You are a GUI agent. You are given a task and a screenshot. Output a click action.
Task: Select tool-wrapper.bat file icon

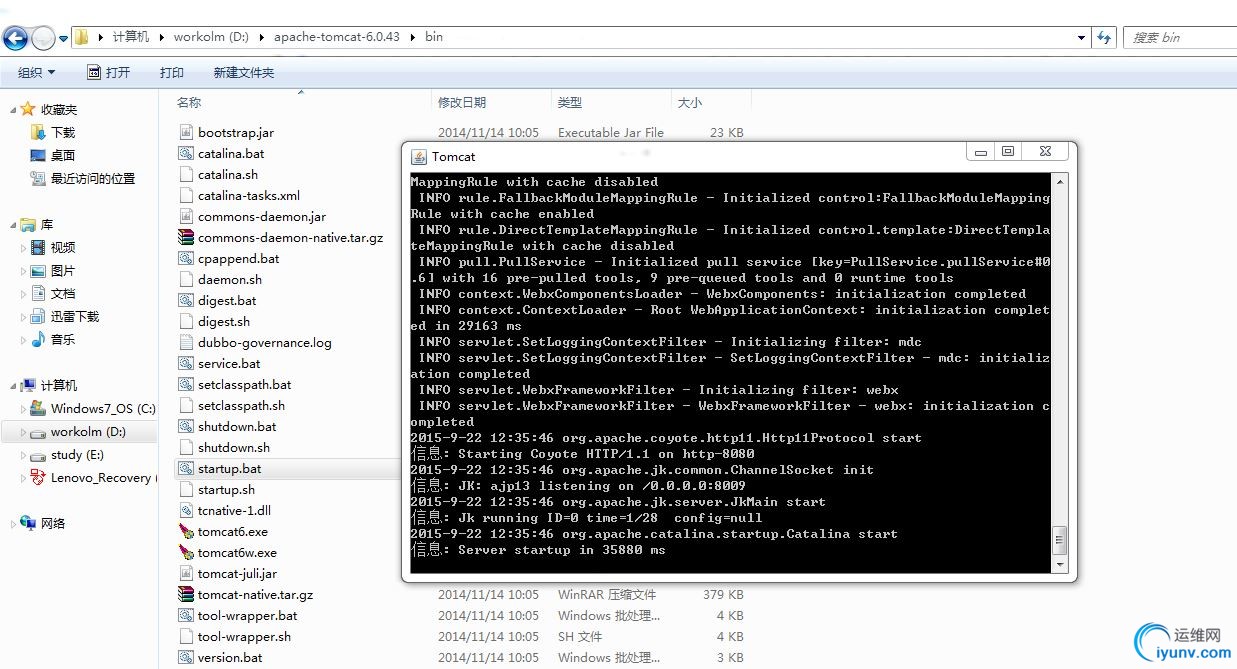point(186,615)
